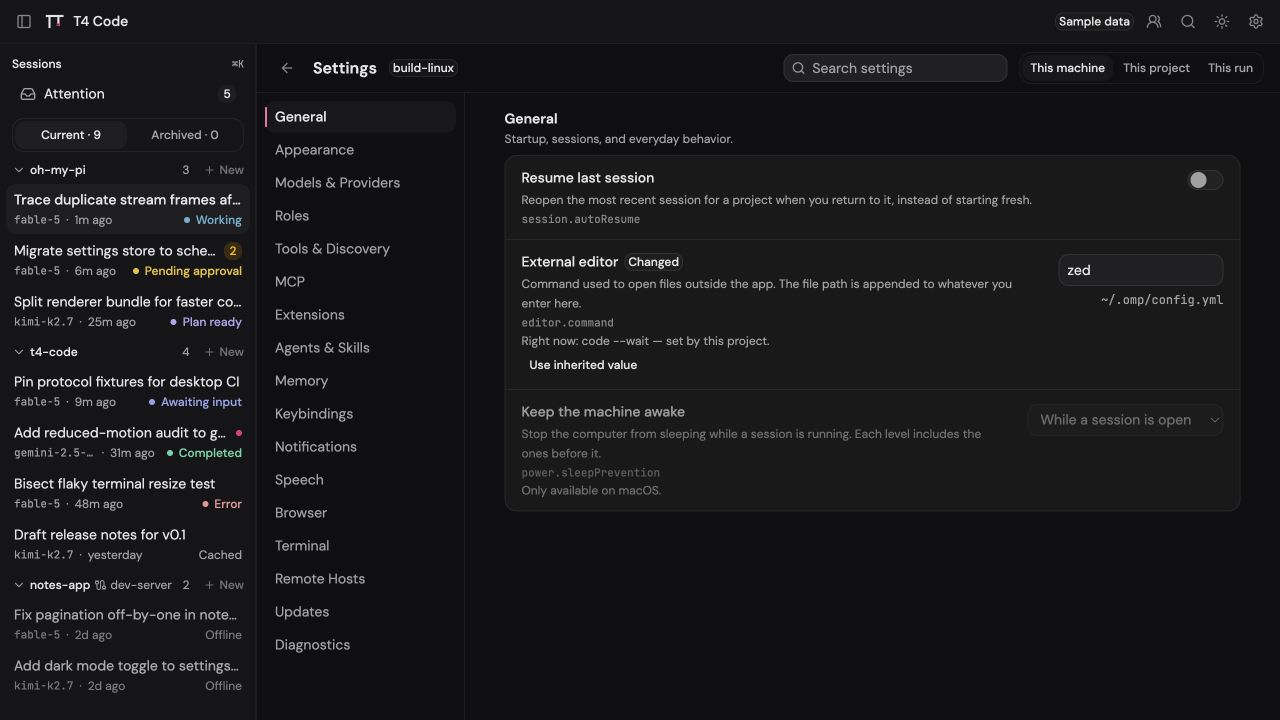Click New session for t4-code

(x=224, y=352)
